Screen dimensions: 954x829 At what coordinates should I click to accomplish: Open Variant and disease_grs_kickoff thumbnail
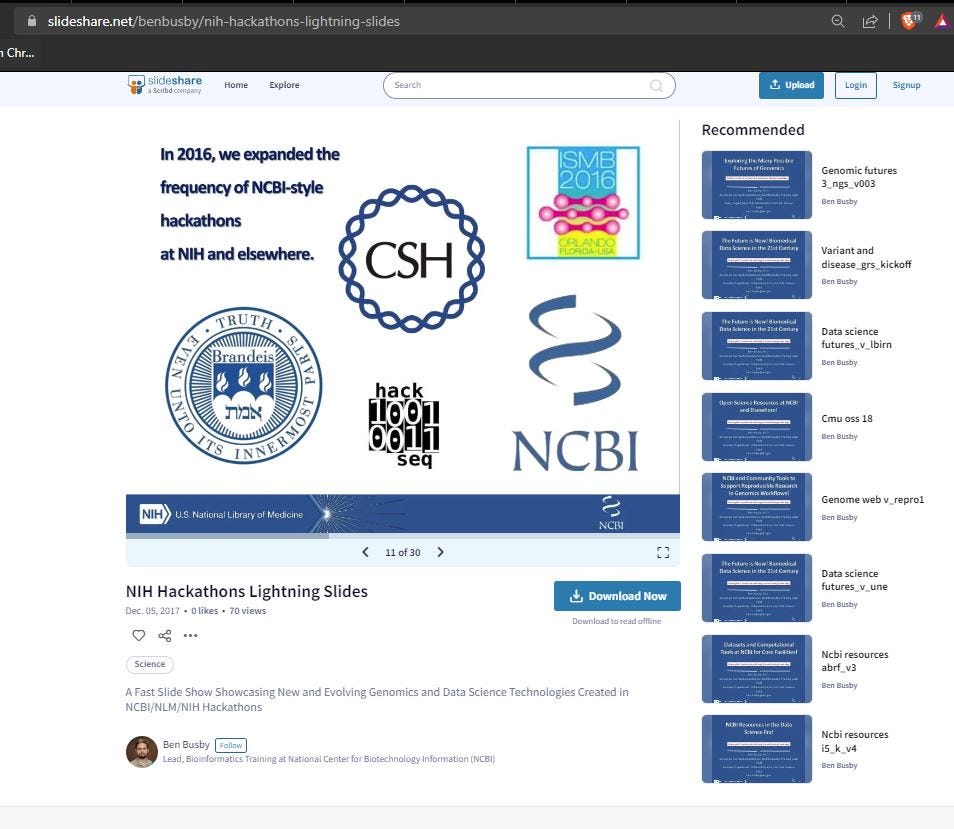pyautogui.click(x=757, y=265)
